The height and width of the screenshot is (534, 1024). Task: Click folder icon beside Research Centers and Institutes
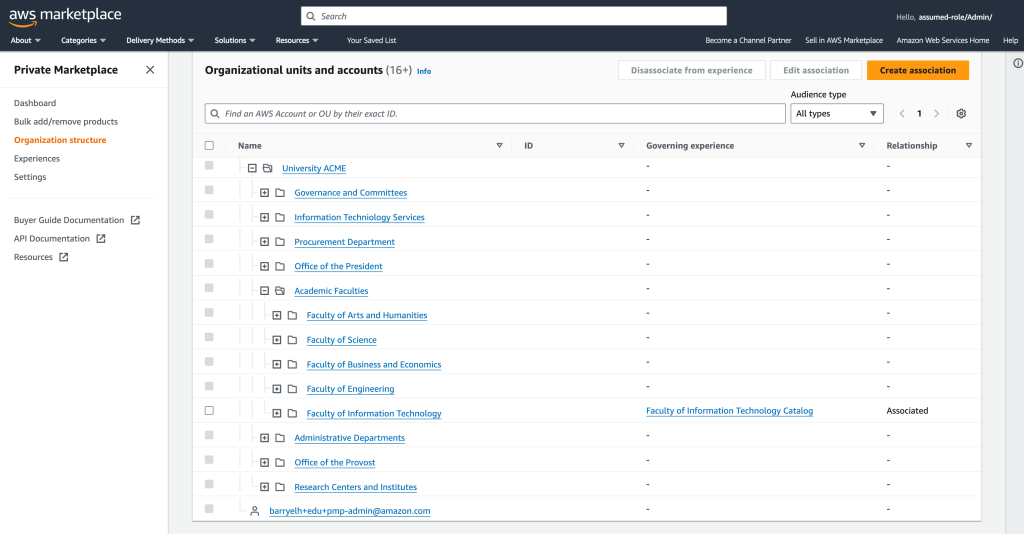280,487
